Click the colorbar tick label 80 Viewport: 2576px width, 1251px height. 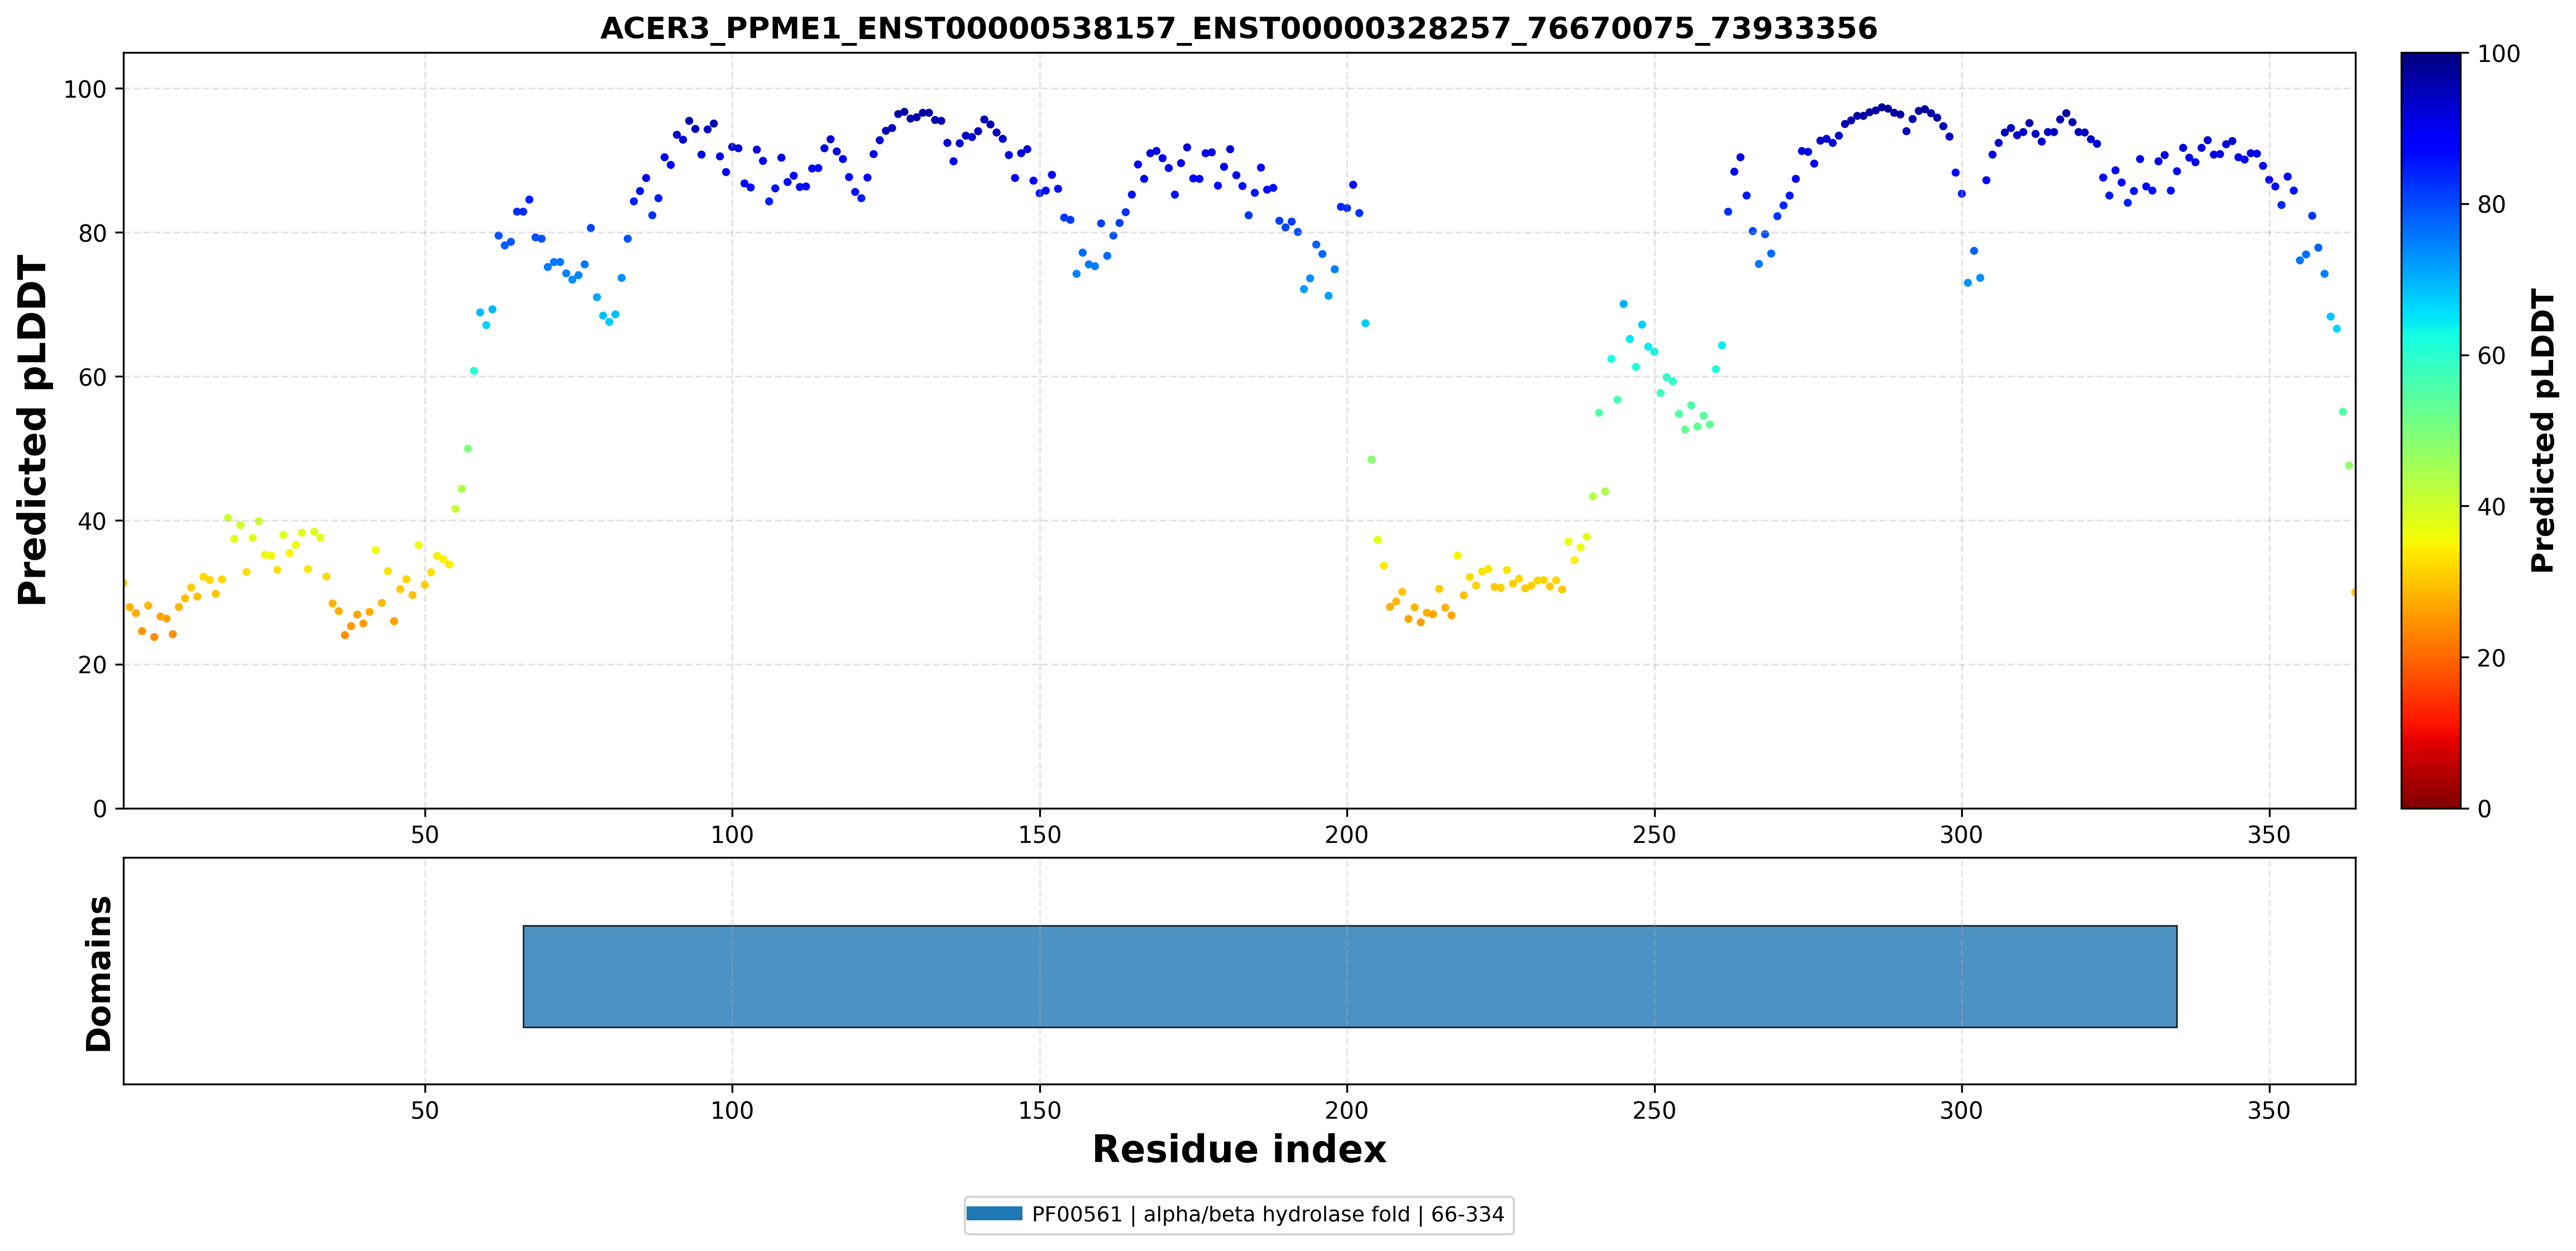(2491, 205)
